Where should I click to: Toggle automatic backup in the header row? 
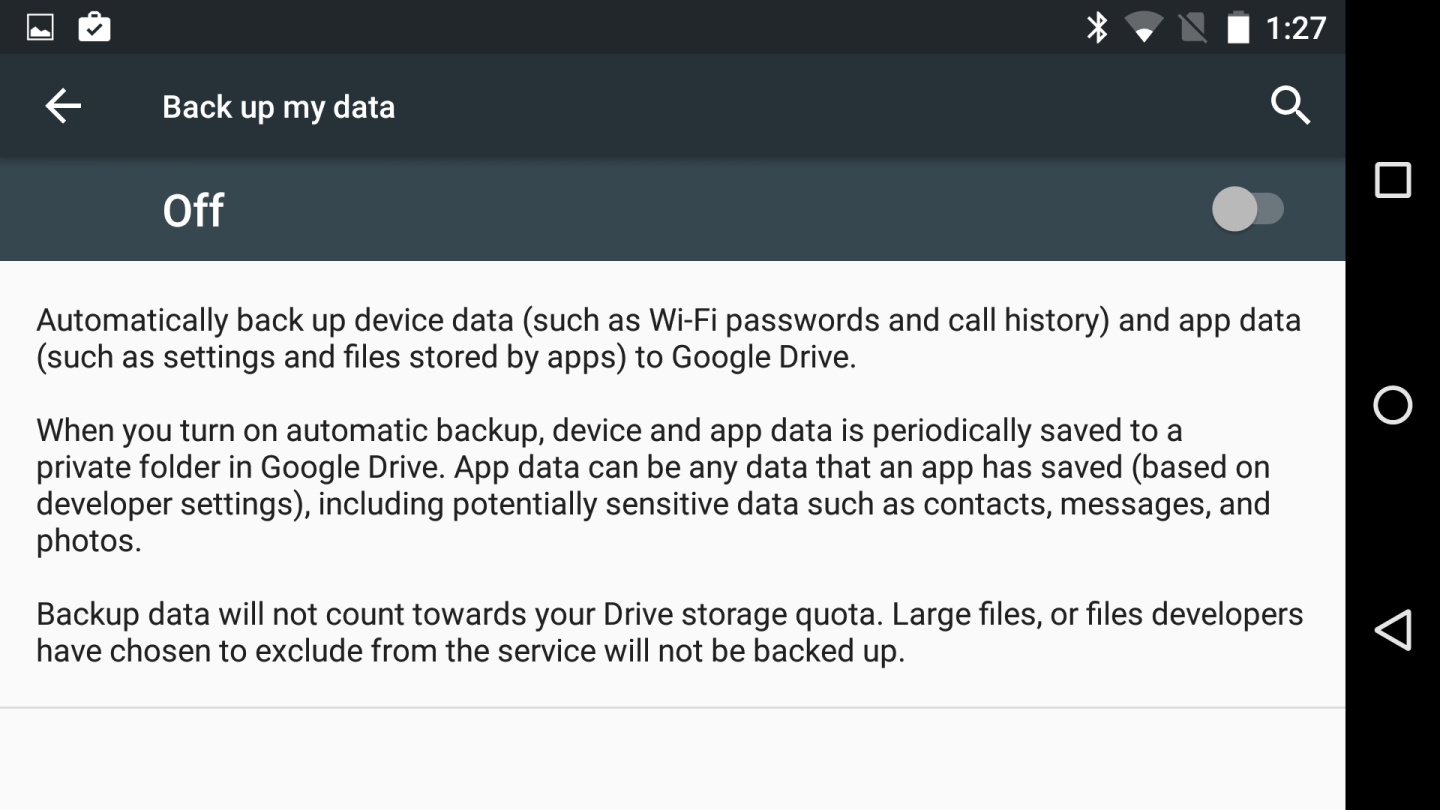click(670, 209)
